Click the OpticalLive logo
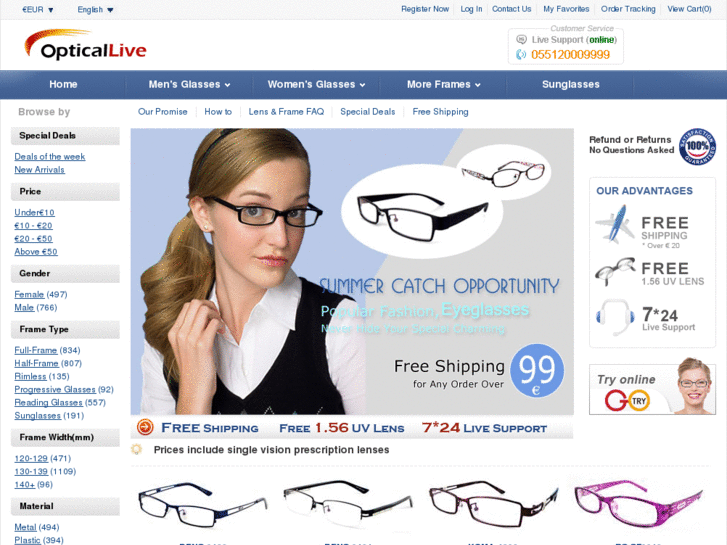This screenshot has width=727, height=545. (x=85, y=45)
